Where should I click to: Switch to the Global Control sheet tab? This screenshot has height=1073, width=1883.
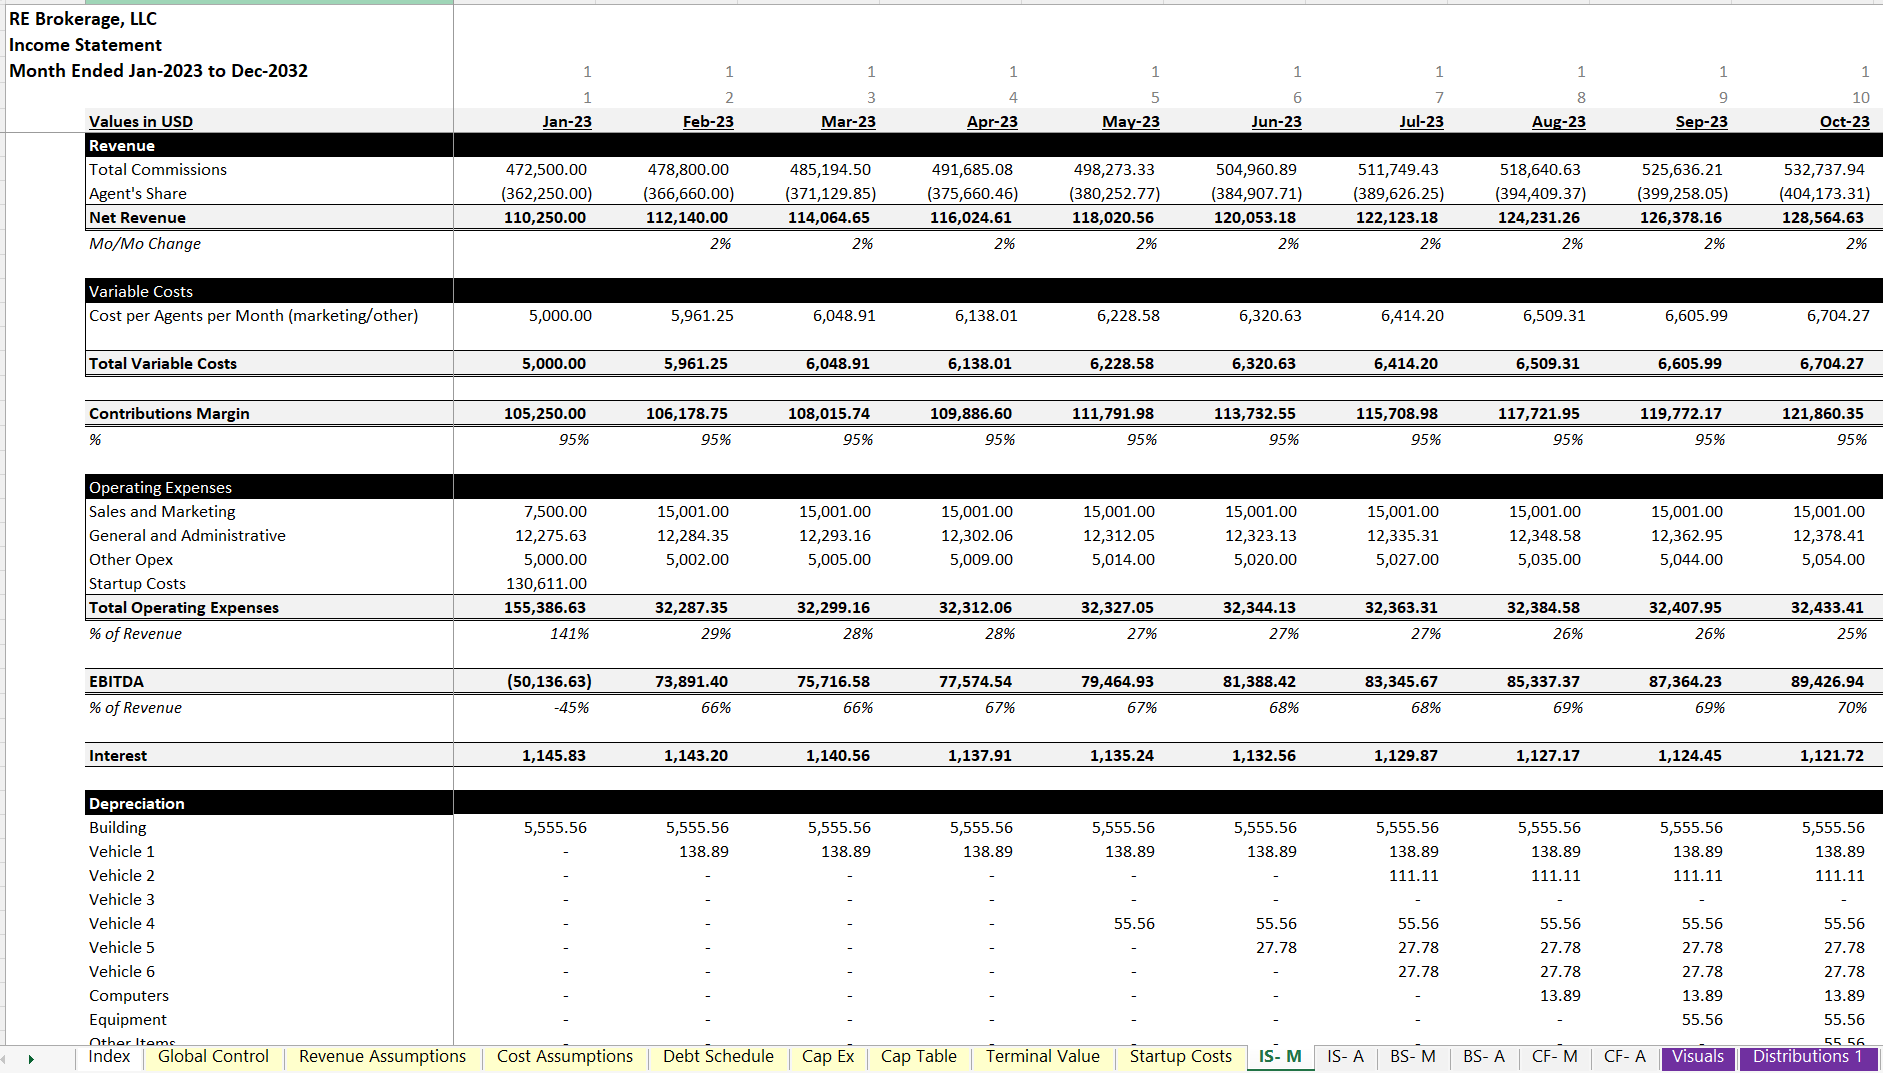[213, 1057]
